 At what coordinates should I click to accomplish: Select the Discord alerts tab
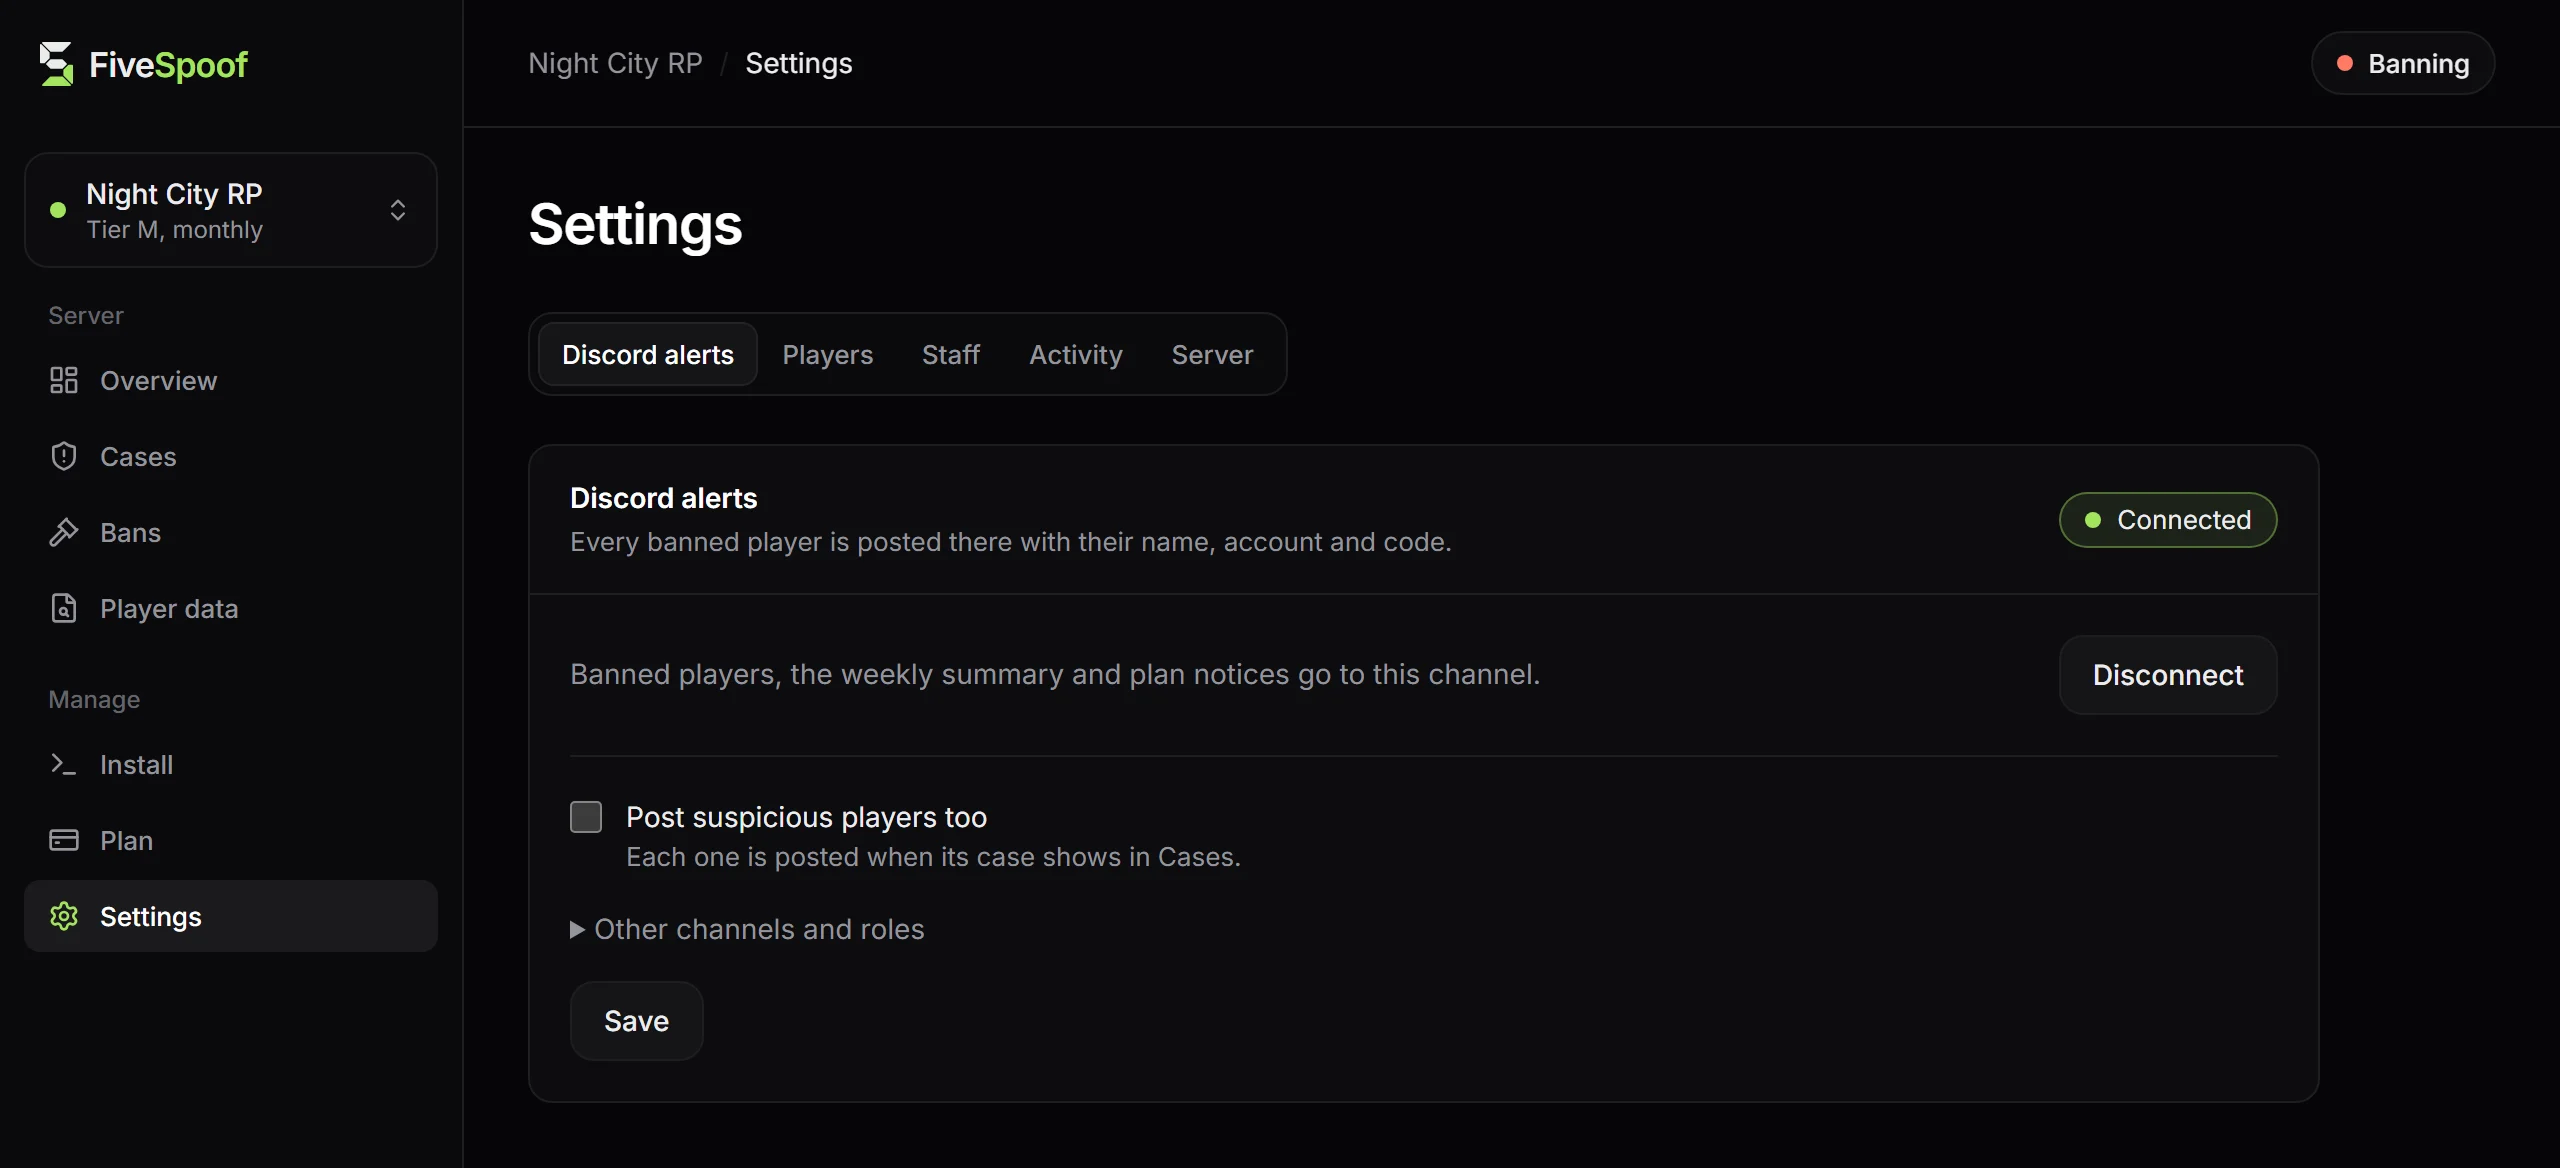click(x=648, y=354)
